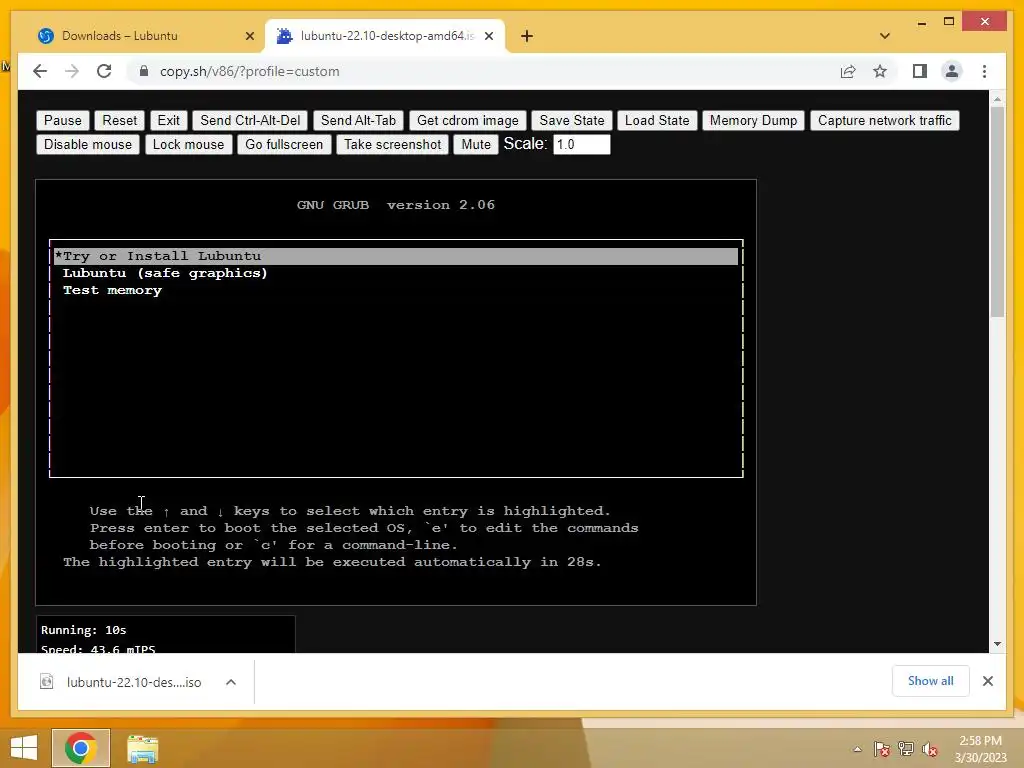Open Chrome's three-dot menu
This screenshot has height=768, width=1024.
[x=984, y=71]
